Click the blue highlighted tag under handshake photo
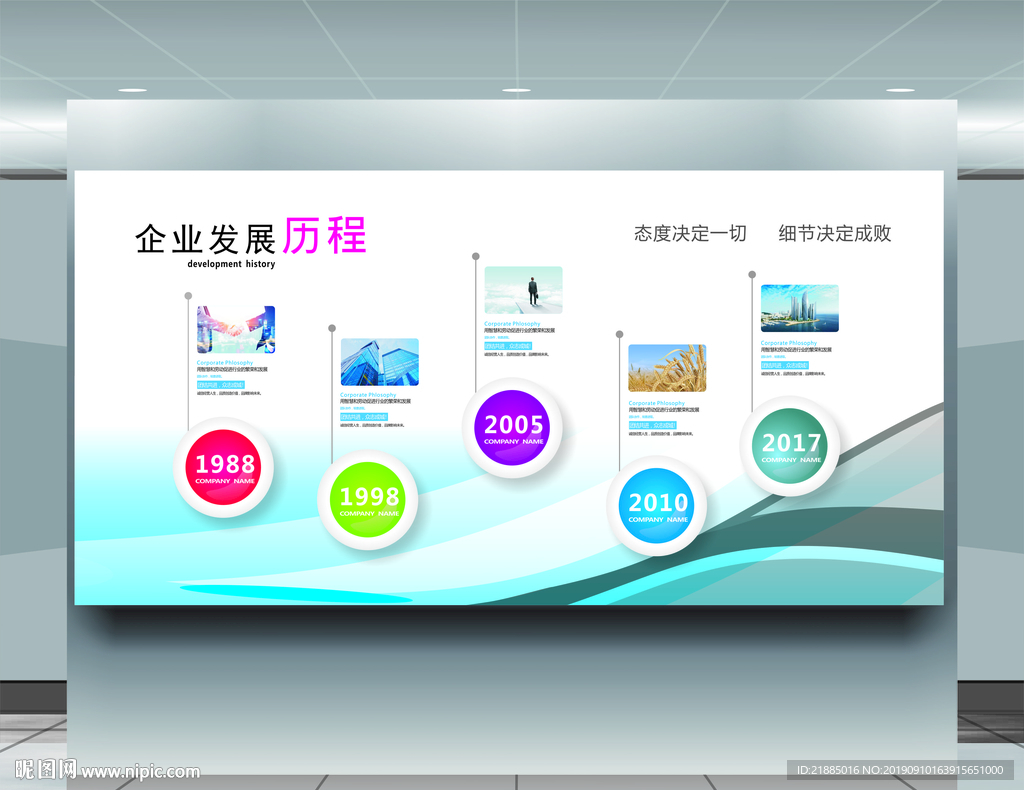This screenshot has width=1024, height=790. pos(221,385)
